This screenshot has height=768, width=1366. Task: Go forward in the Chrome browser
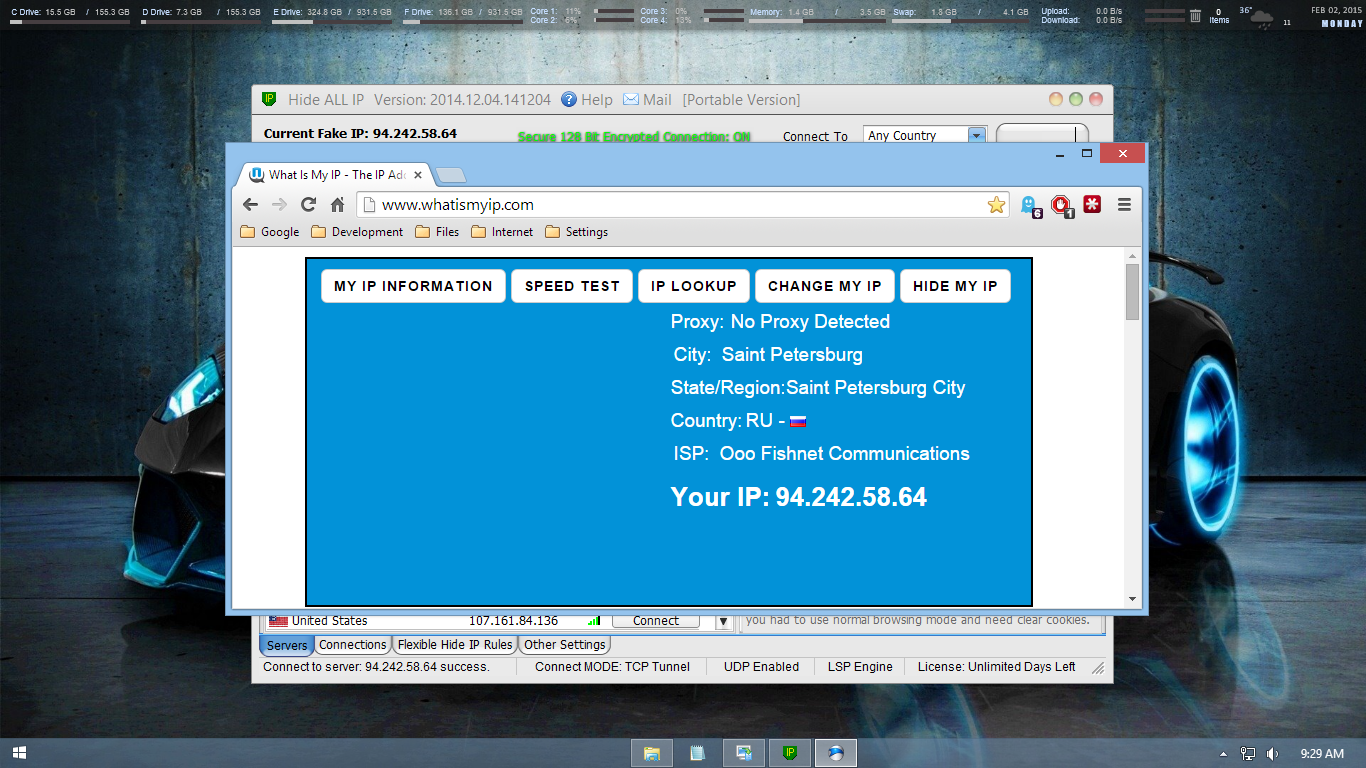point(279,204)
